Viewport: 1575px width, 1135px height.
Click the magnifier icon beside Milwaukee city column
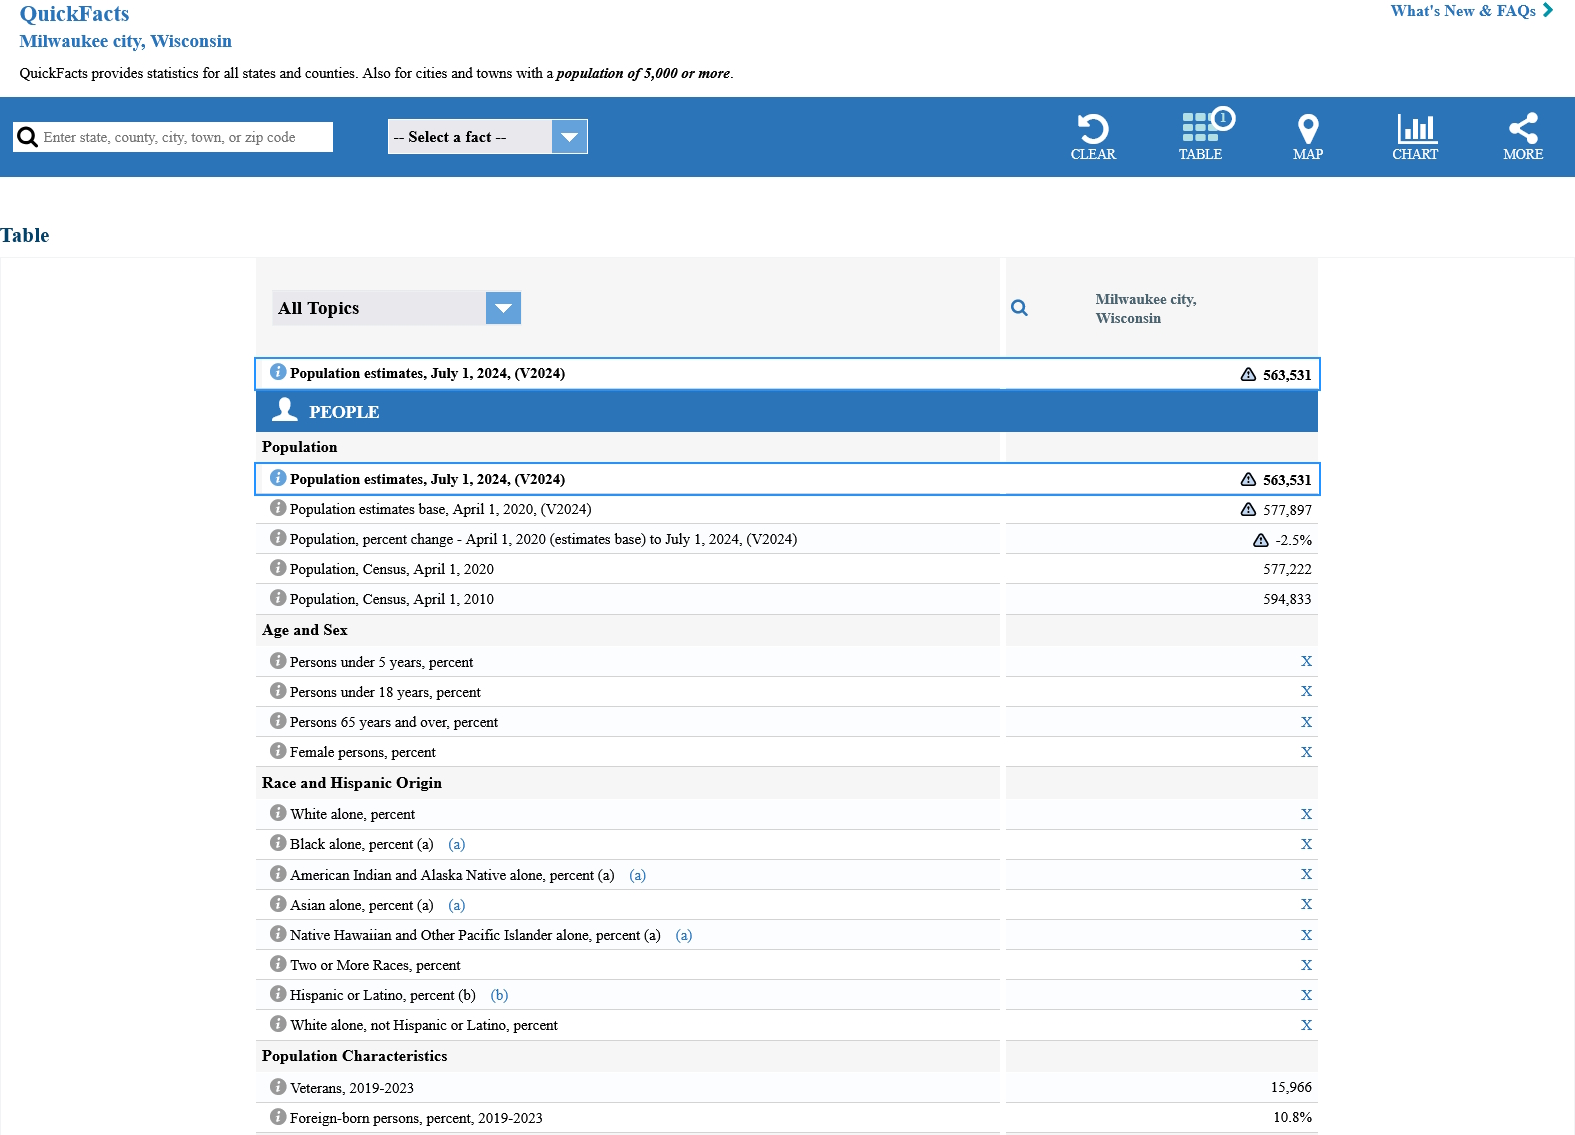click(1019, 308)
